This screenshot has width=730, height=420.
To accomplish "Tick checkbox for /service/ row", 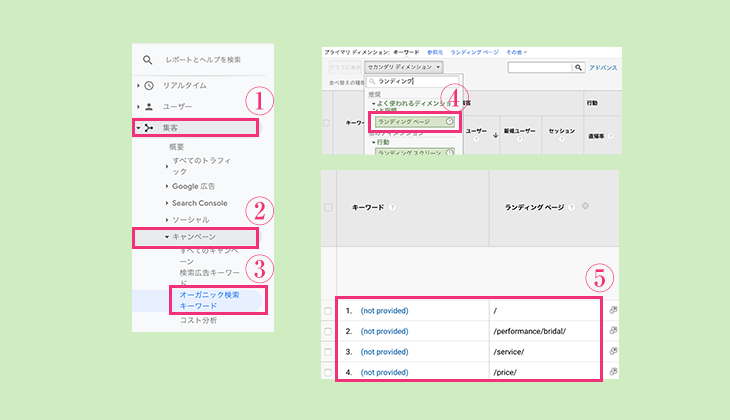I will coord(328,352).
